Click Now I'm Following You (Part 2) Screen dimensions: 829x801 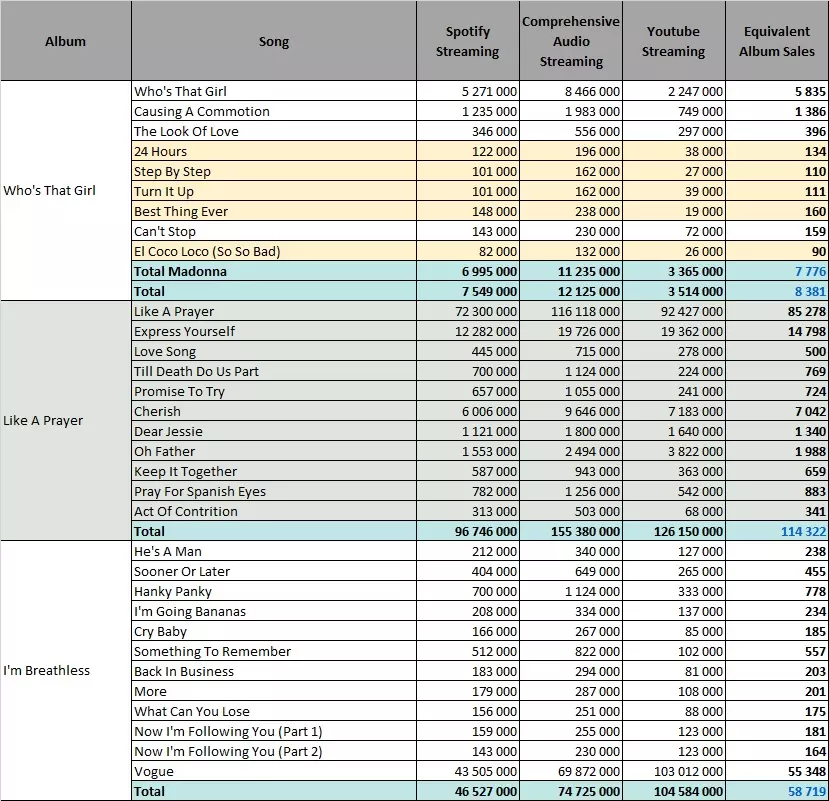pyautogui.click(x=274, y=752)
